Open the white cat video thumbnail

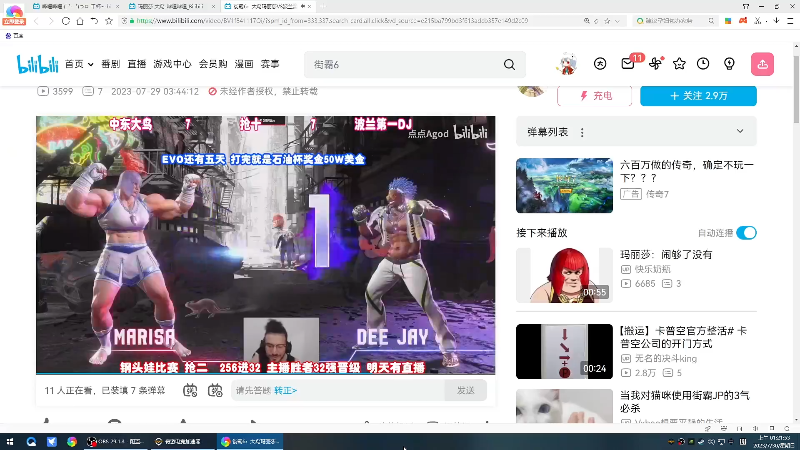tap(564, 406)
